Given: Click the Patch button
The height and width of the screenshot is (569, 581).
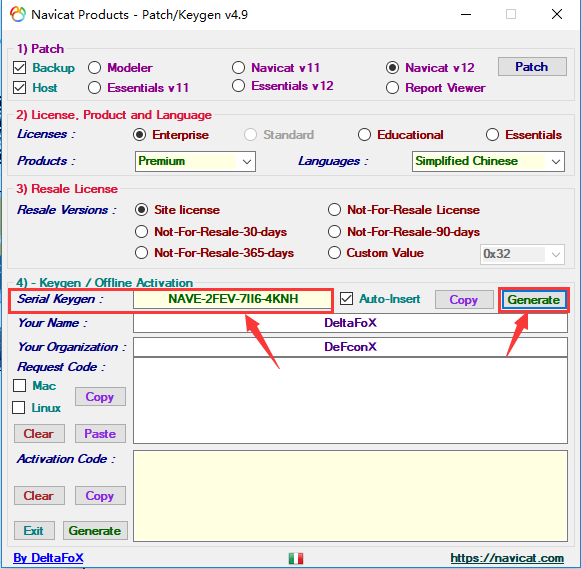Looking at the screenshot, I should tap(532, 67).
